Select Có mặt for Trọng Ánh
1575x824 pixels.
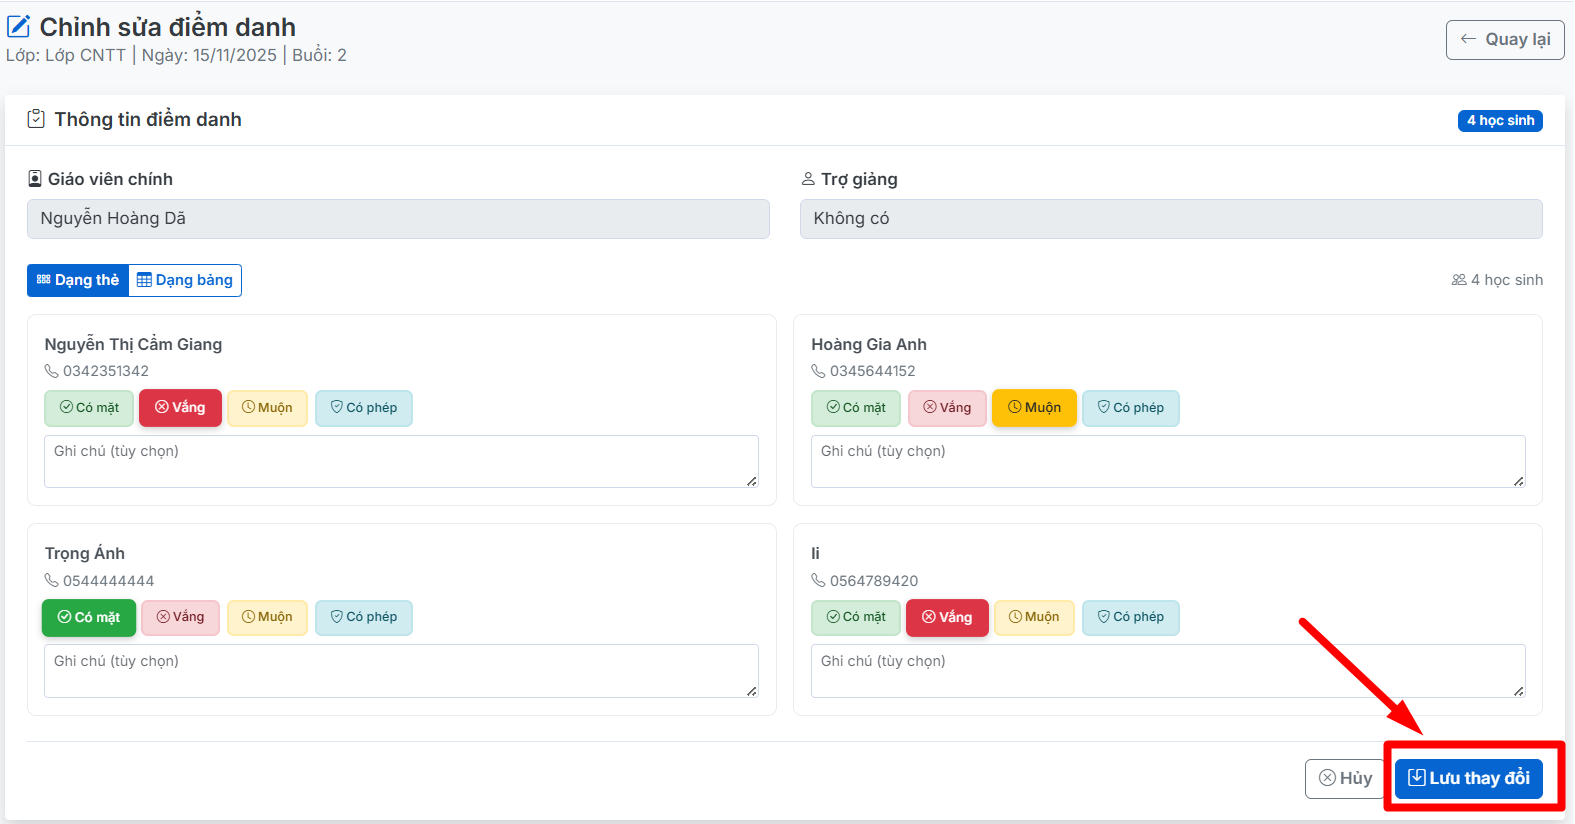[x=89, y=618]
